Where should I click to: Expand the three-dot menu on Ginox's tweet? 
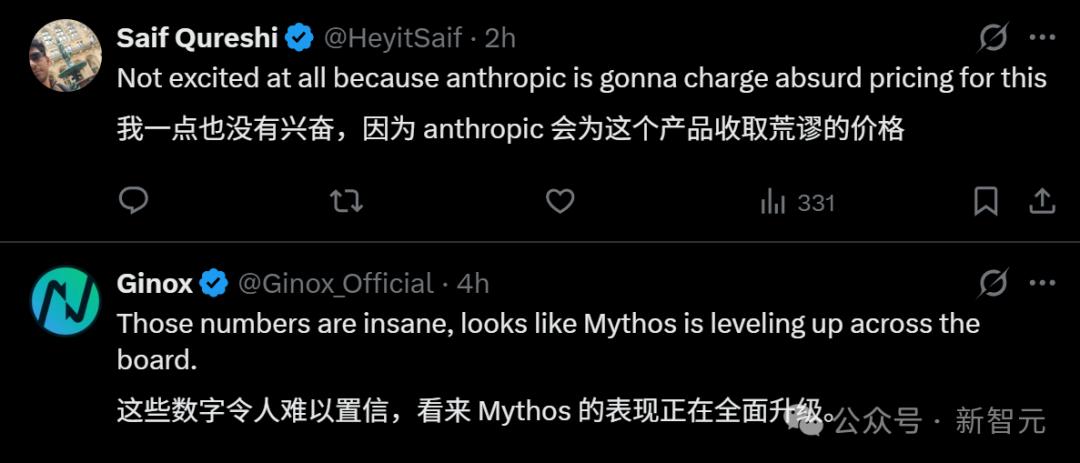[x=1042, y=284]
